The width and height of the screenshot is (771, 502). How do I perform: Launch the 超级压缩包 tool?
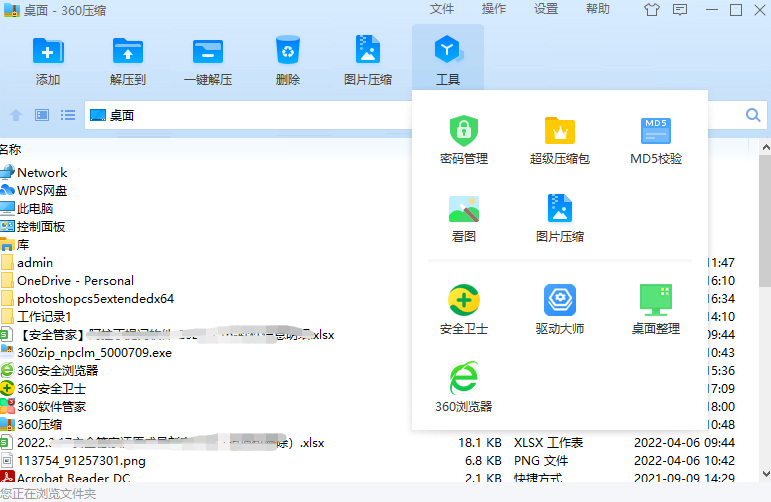(560, 140)
